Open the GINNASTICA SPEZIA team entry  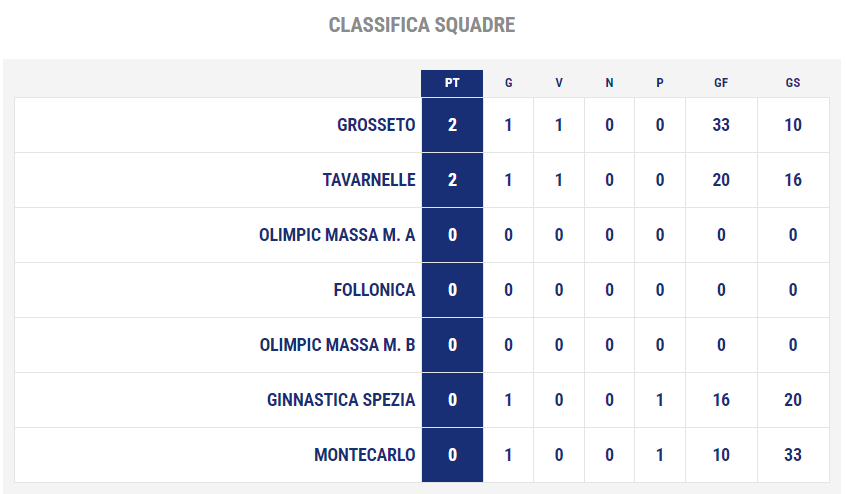(341, 400)
